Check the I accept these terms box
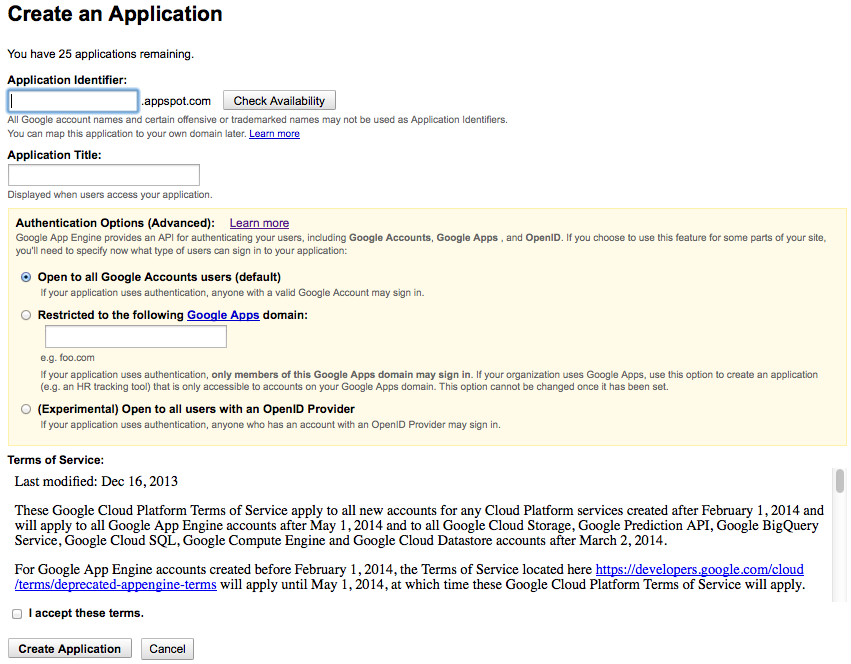 (17, 614)
